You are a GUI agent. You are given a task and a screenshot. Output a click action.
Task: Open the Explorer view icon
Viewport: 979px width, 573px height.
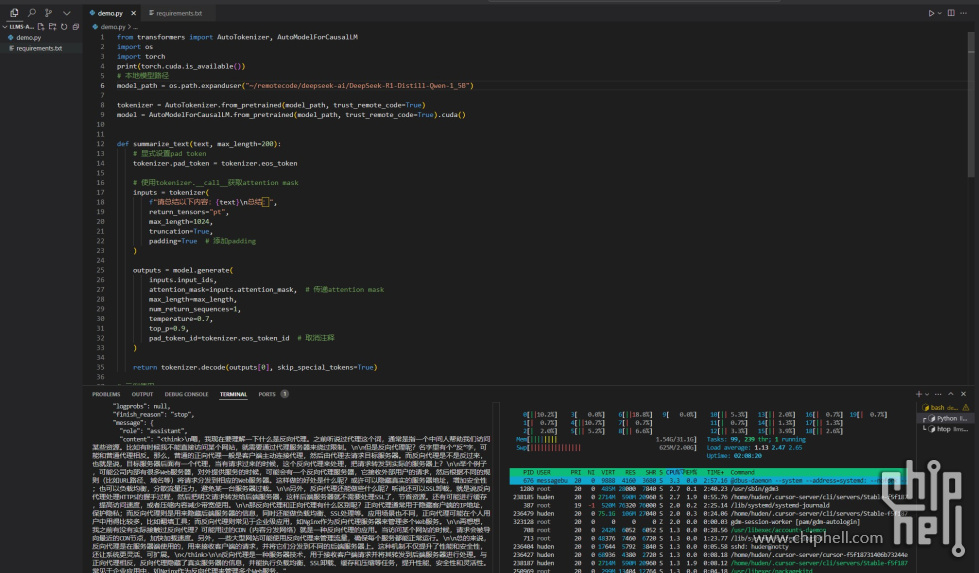(14, 12)
